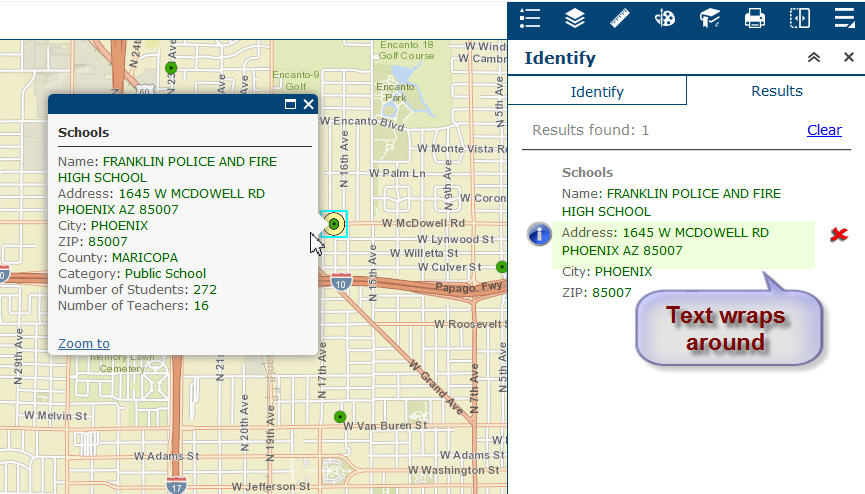Click the highlighted school marker on map

334,224
